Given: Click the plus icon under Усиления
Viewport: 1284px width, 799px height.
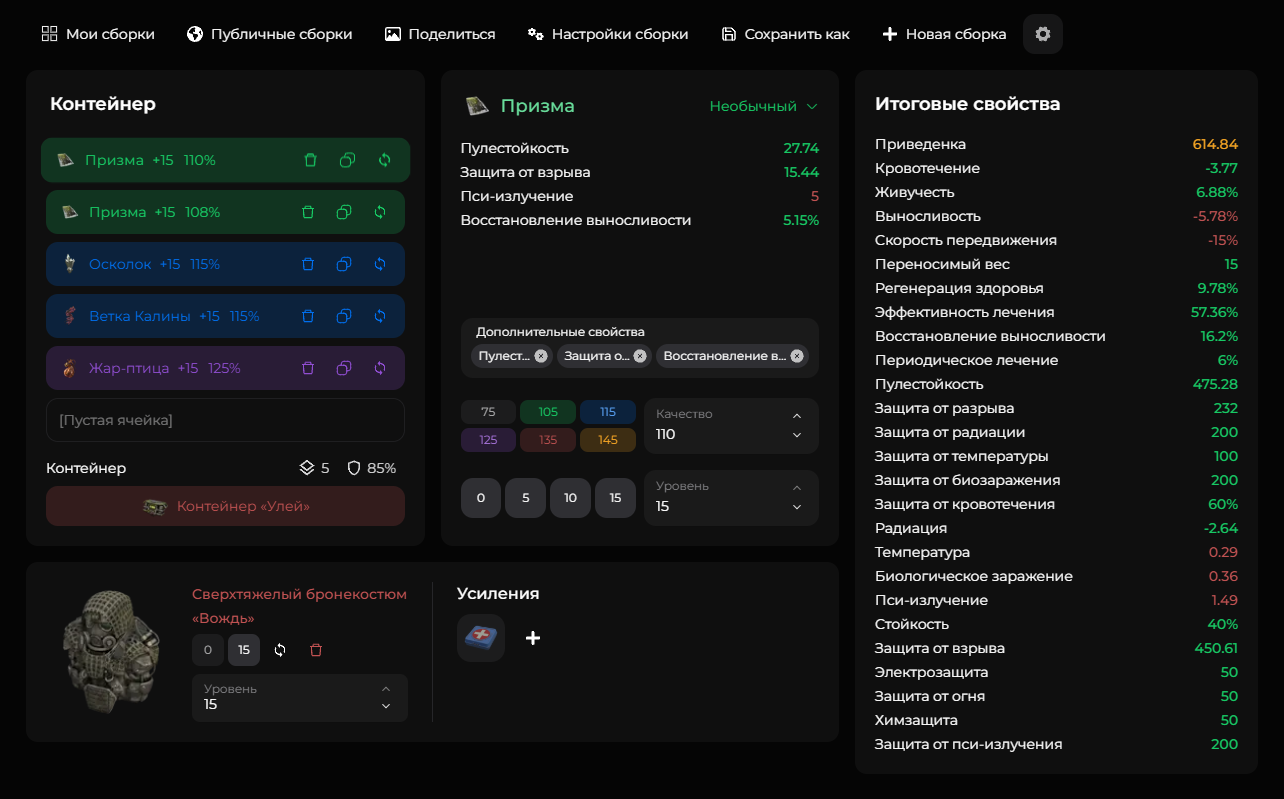Looking at the screenshot, I should (x=533, y=638).
